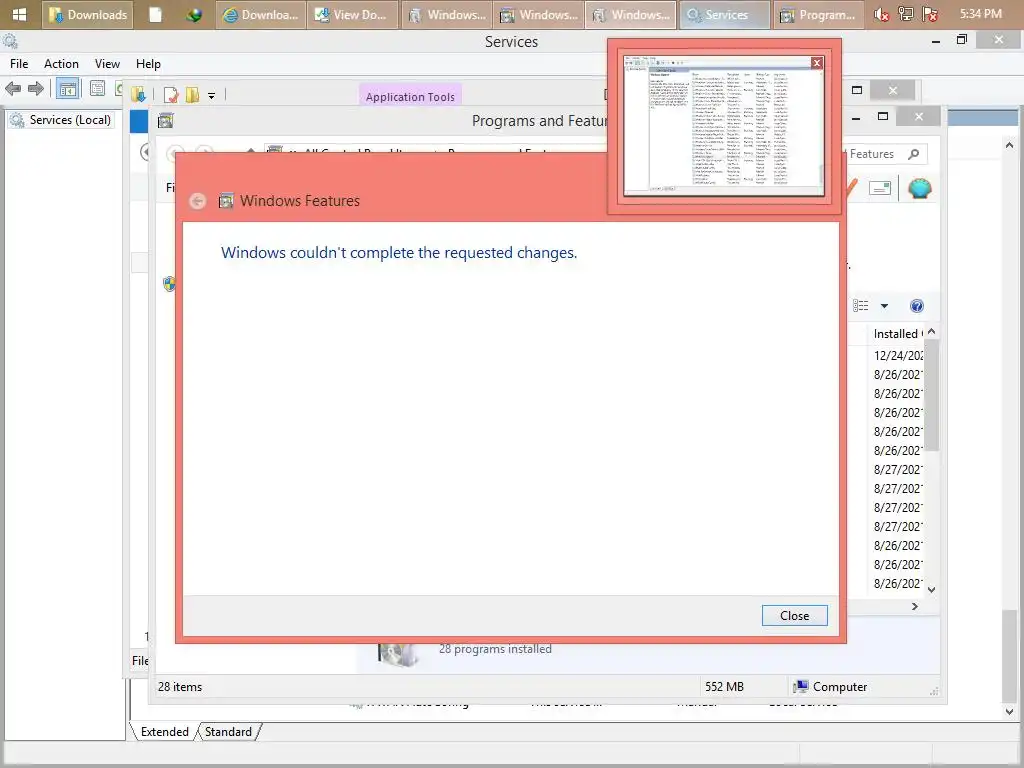
Task: Click the blue Help icon in Programs and Features
Action: tap(916, 306)
